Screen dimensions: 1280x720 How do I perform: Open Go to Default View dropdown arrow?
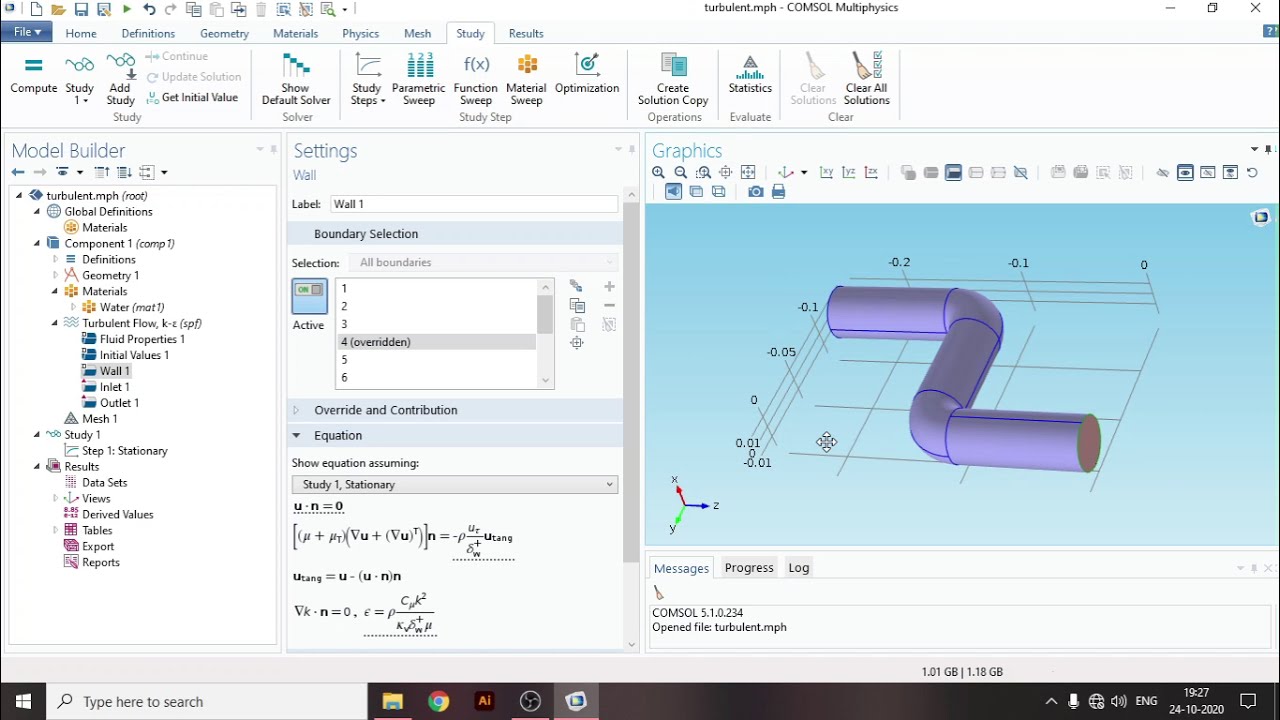(803, 173)
